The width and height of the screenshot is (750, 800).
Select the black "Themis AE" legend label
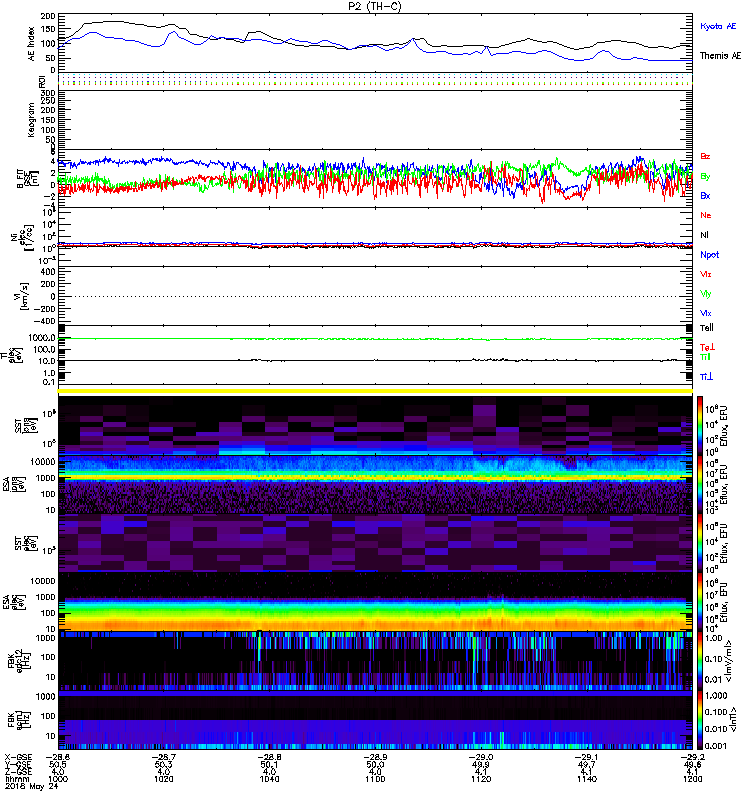click(x=720, y=56)
